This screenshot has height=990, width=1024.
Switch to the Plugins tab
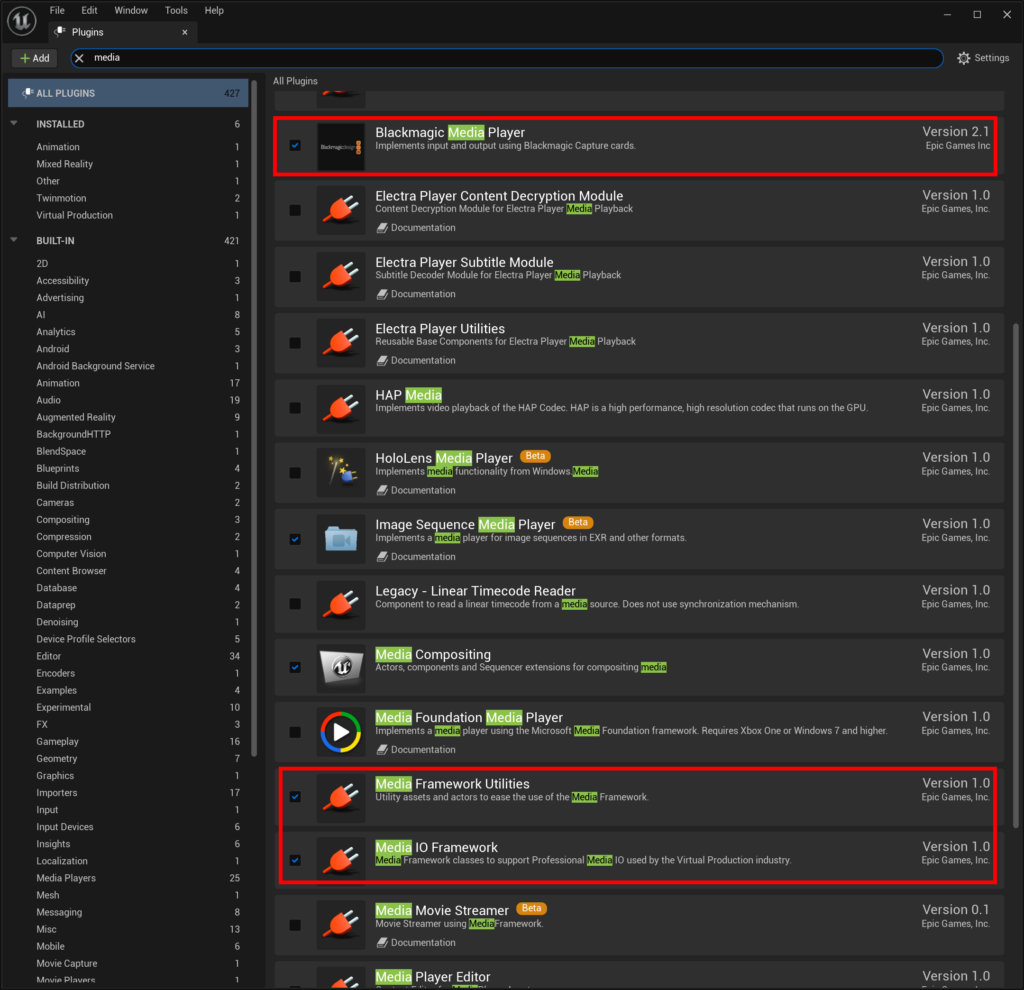coord(122,32)
